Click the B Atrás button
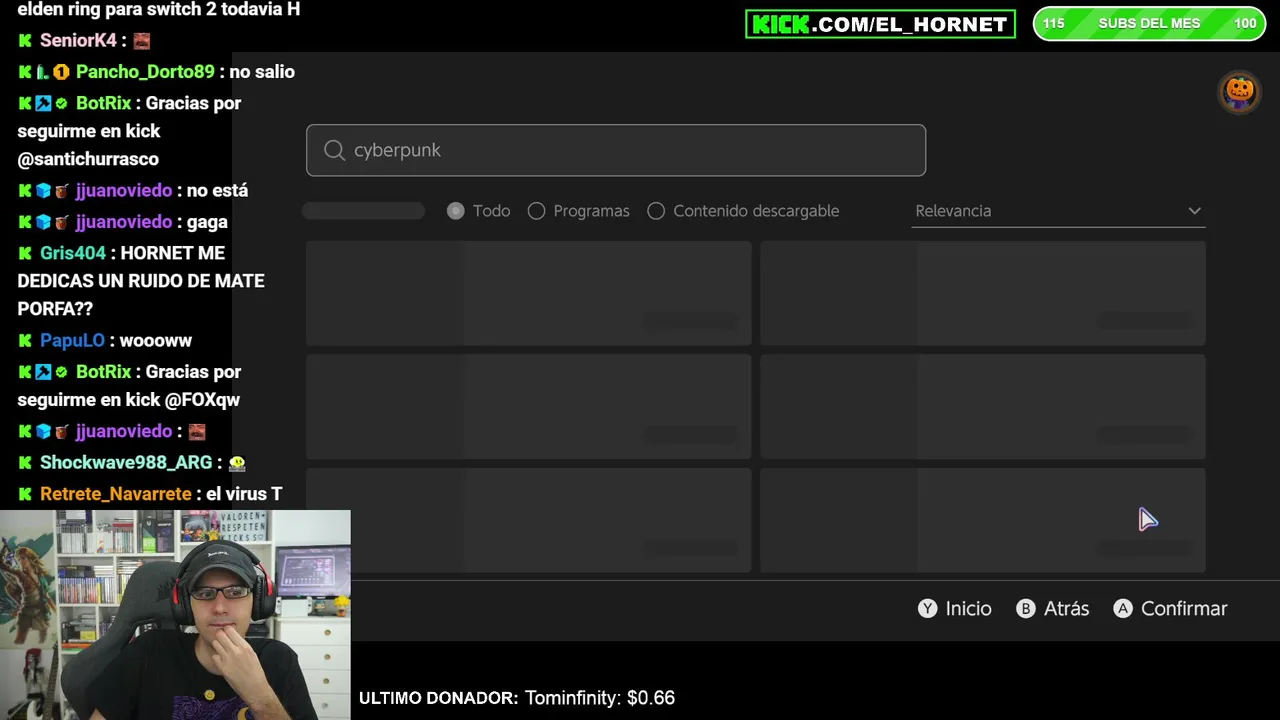The image size is (1280, 720). [x=1053, y=608]
